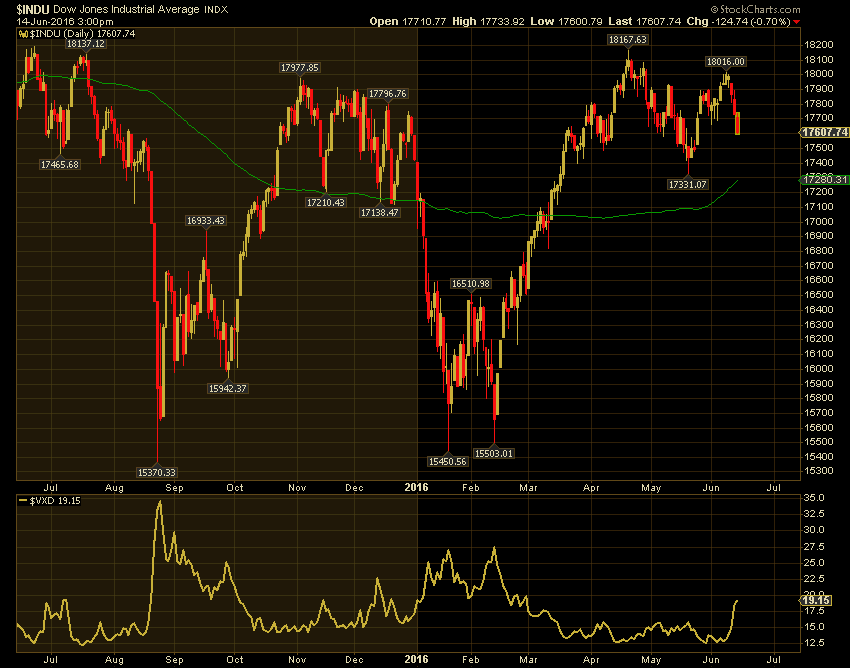Select the $INDU ticker symbol in the title
Screen dimensions: 850x668
point(33,10)
